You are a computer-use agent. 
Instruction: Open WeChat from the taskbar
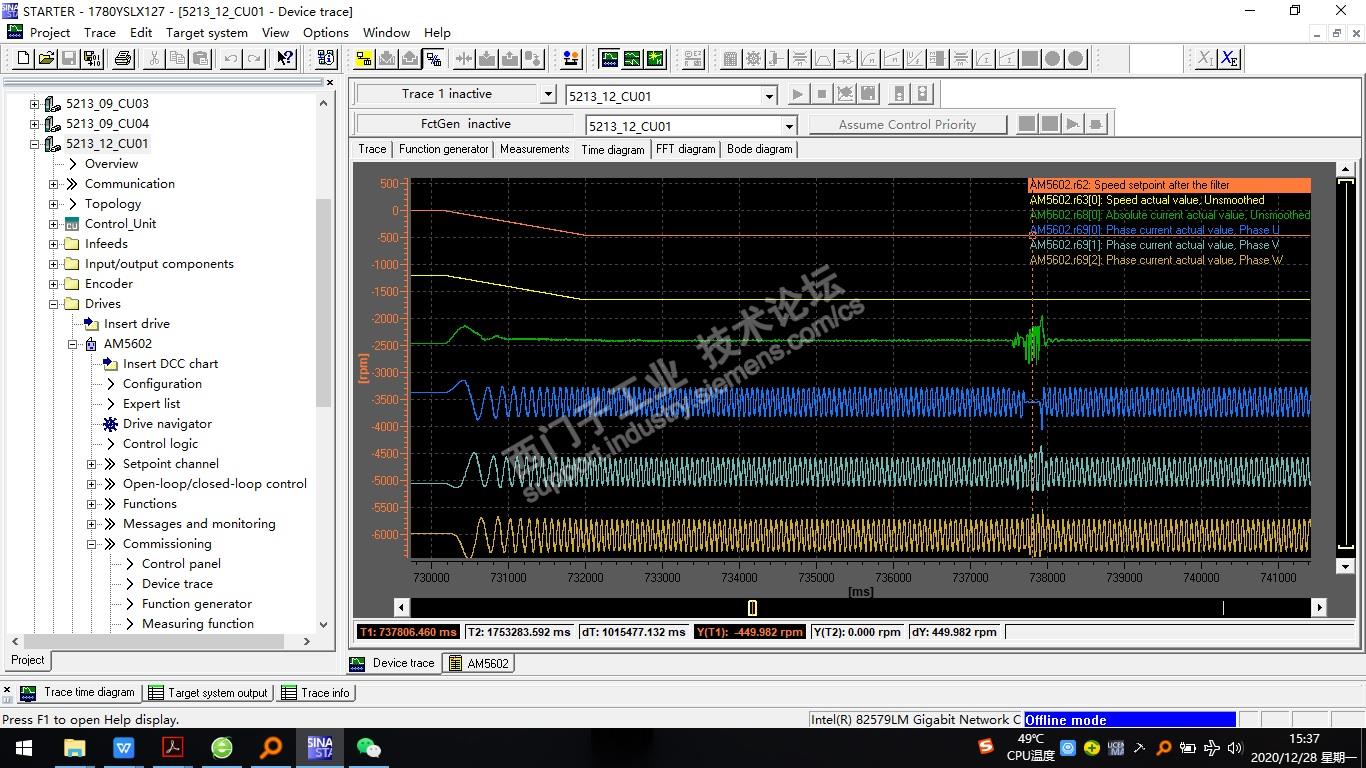tap(369, 747)
